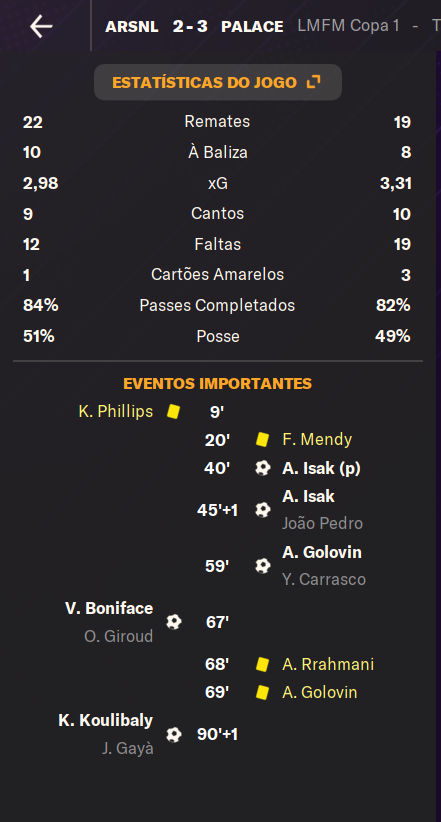Click the 90'+1 Koulibaly goal icon
This screenshot has height=822, width=441.
pos(174,734)
